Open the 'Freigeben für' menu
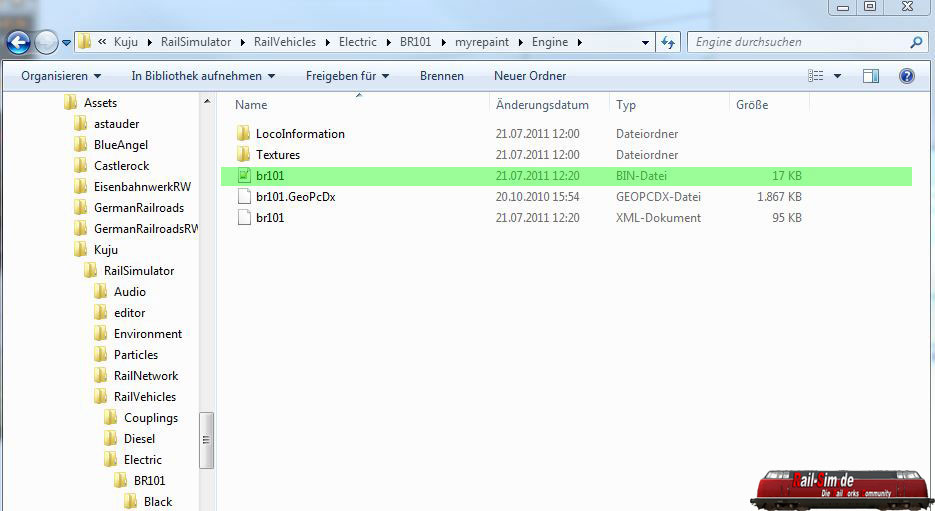935x511 pixels. click(347, 76)
